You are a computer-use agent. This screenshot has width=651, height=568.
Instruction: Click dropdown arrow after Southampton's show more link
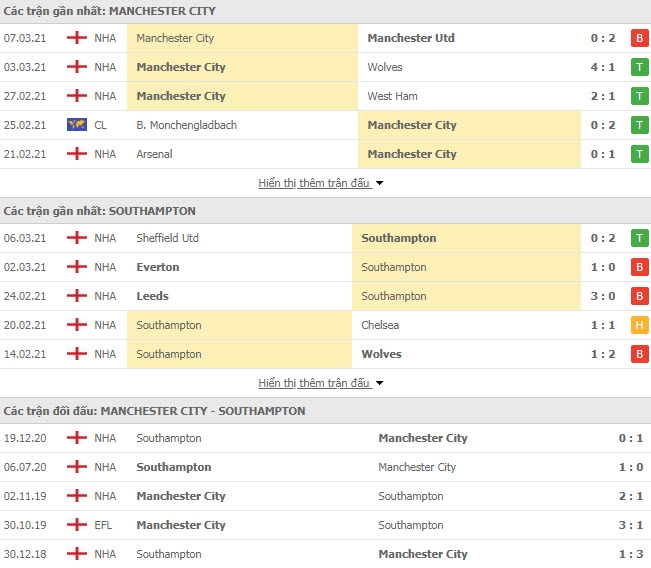click(379, 383)
